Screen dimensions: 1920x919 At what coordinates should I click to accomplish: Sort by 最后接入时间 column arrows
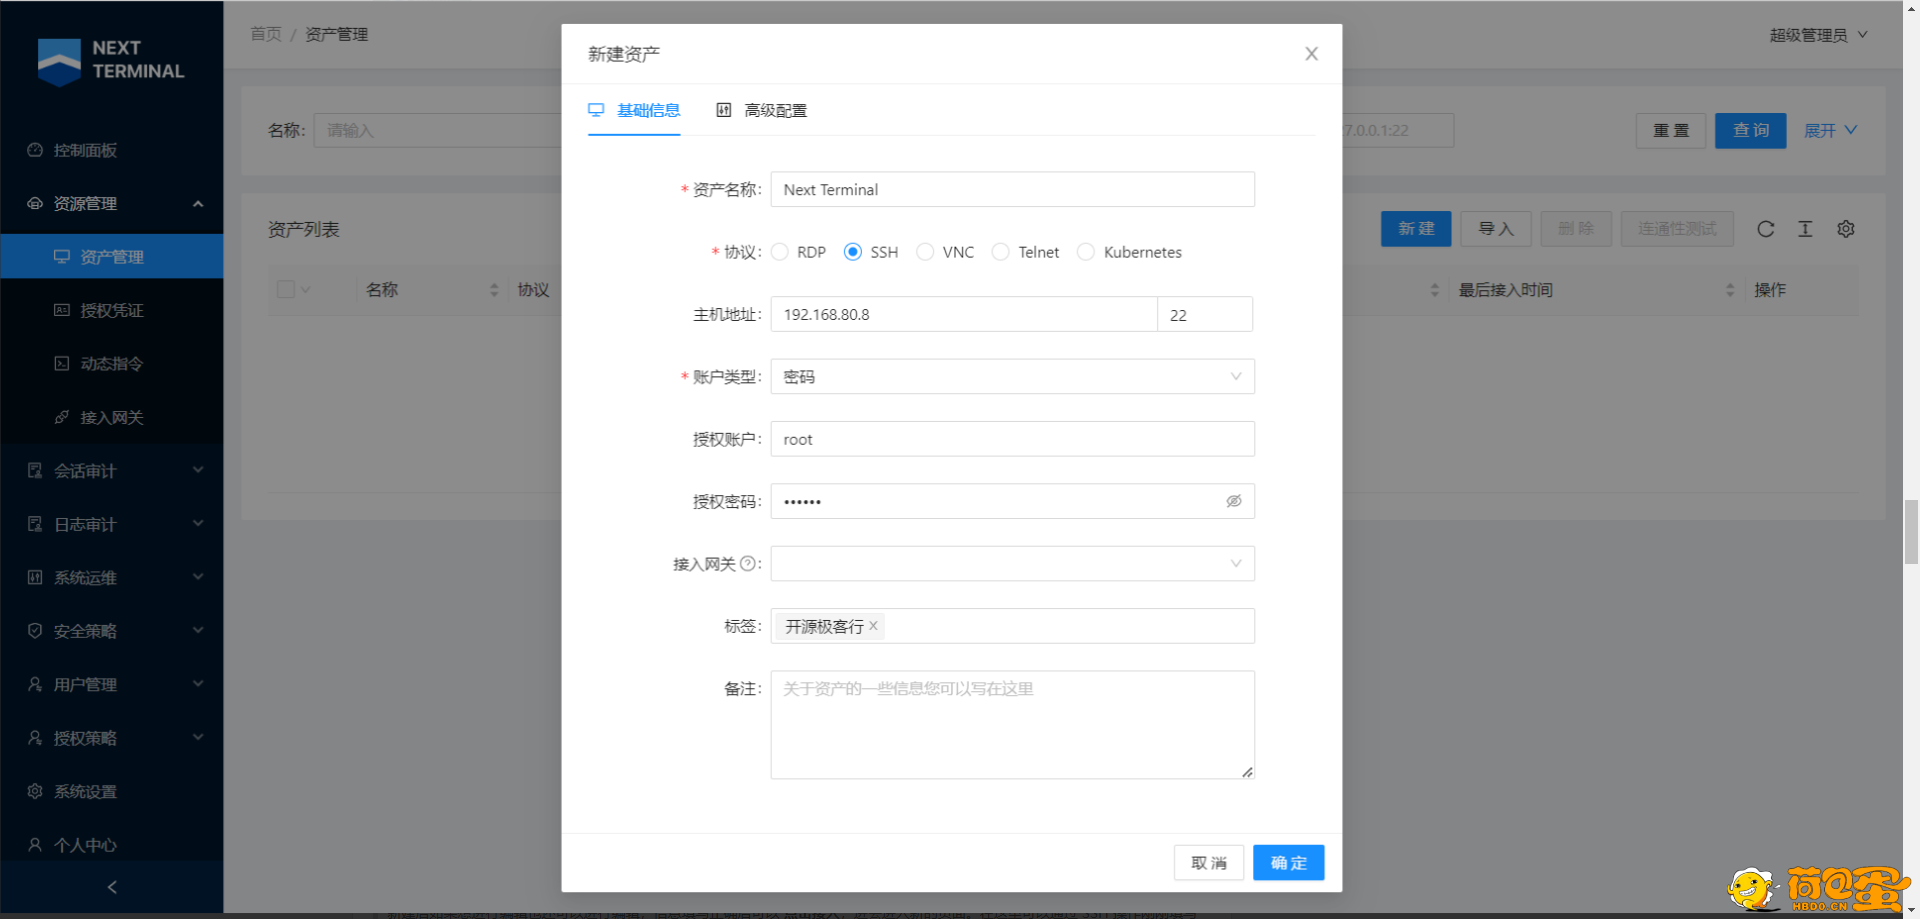tap(1730, 290)
